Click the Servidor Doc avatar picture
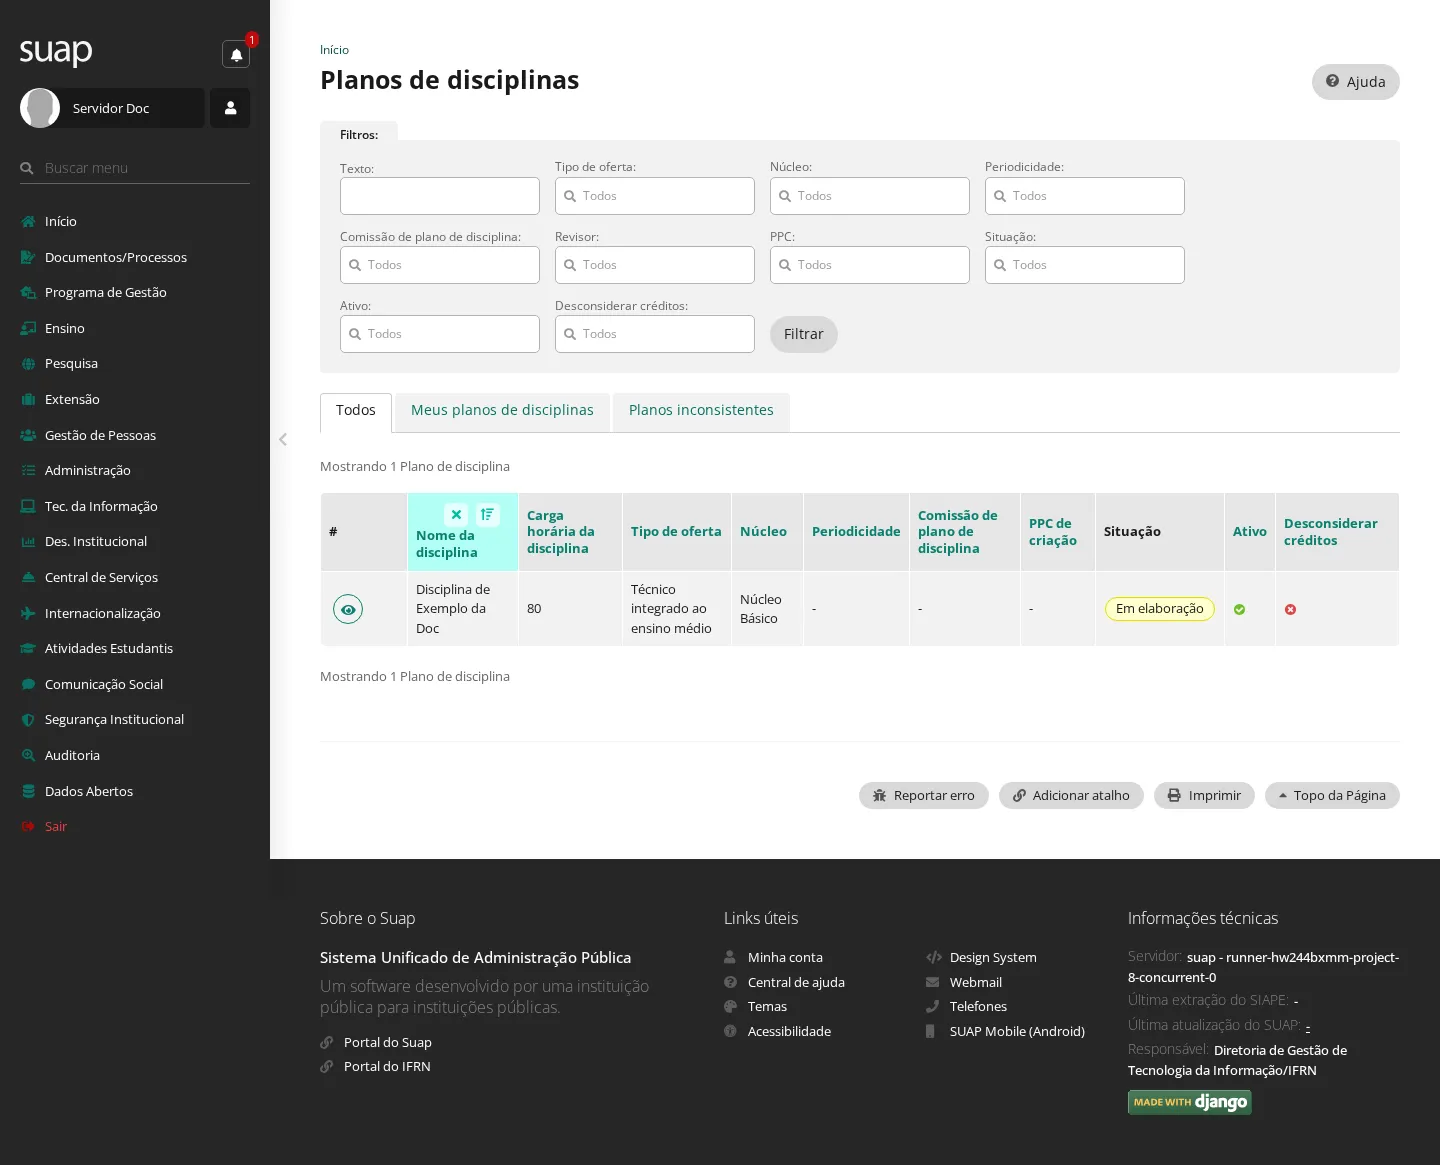The height and width of the screenshot is (1165, 1440). [40, 108]
